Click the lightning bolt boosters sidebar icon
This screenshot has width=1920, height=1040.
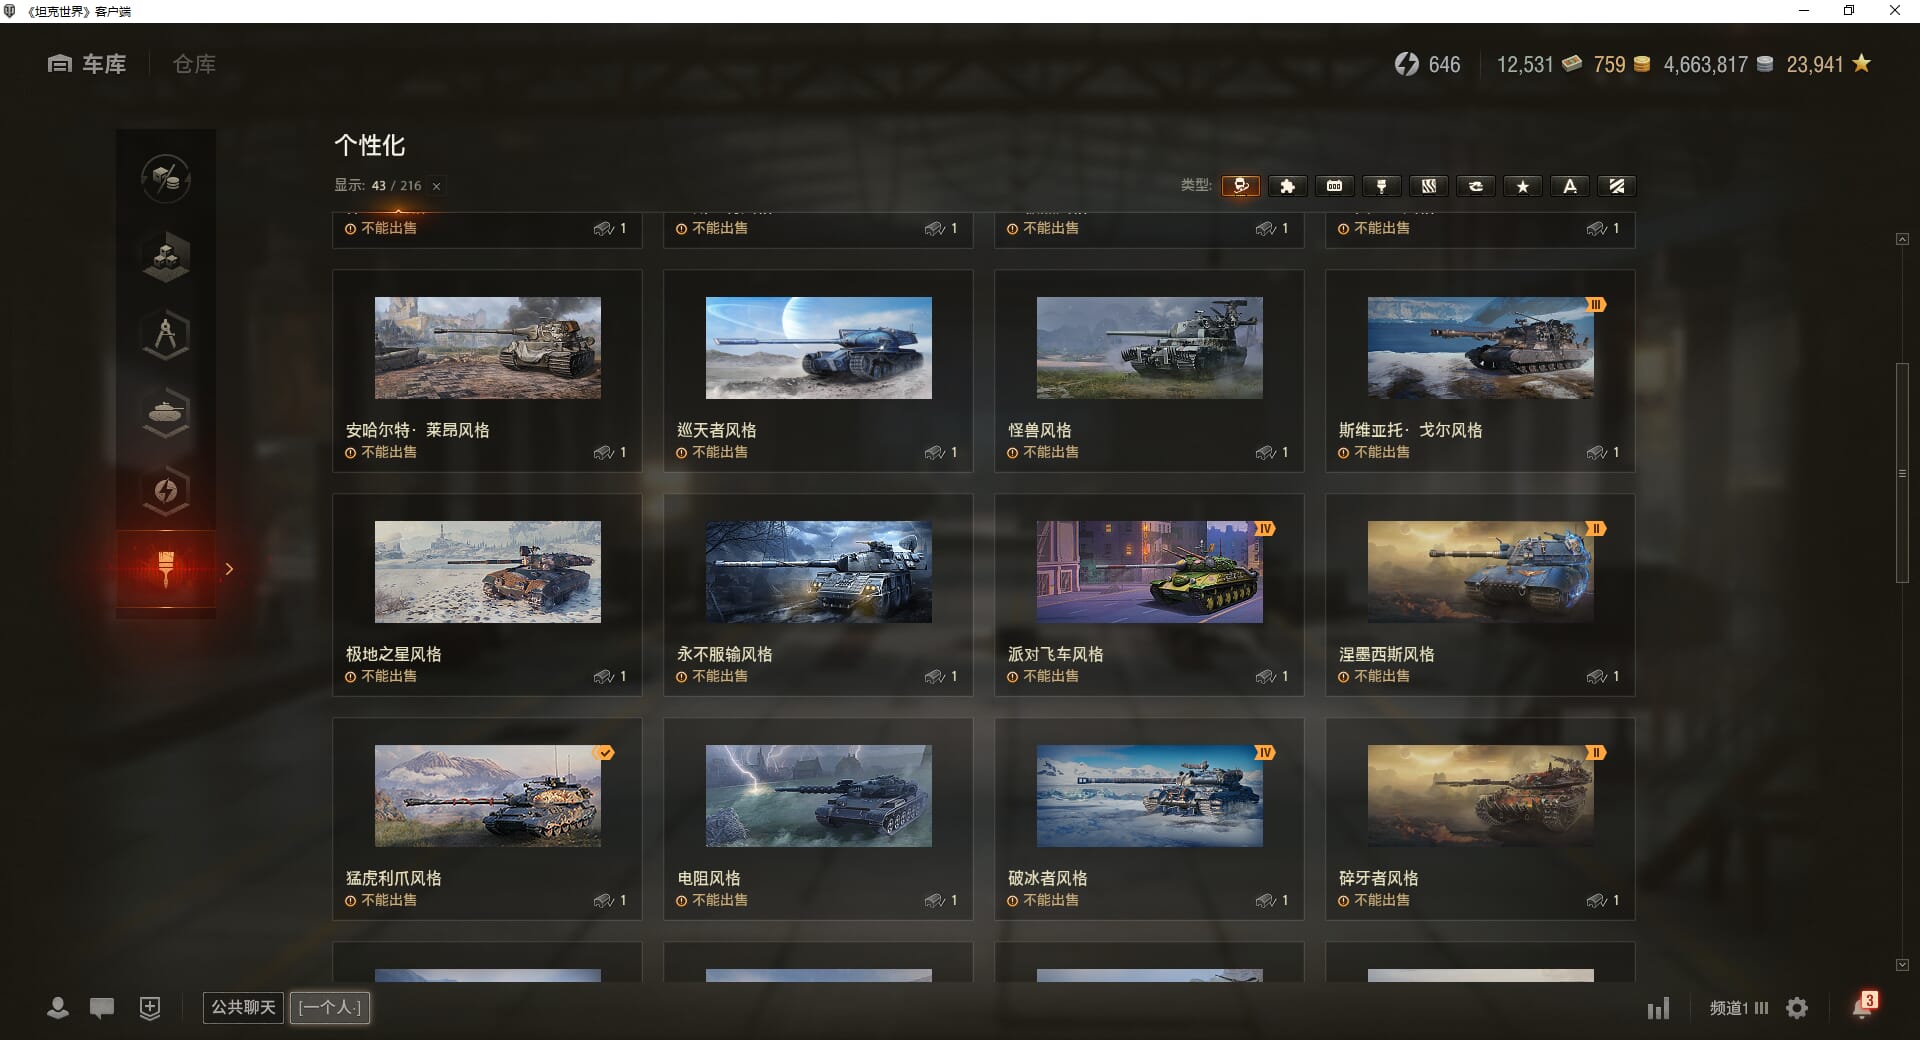[x=166, y=491]
